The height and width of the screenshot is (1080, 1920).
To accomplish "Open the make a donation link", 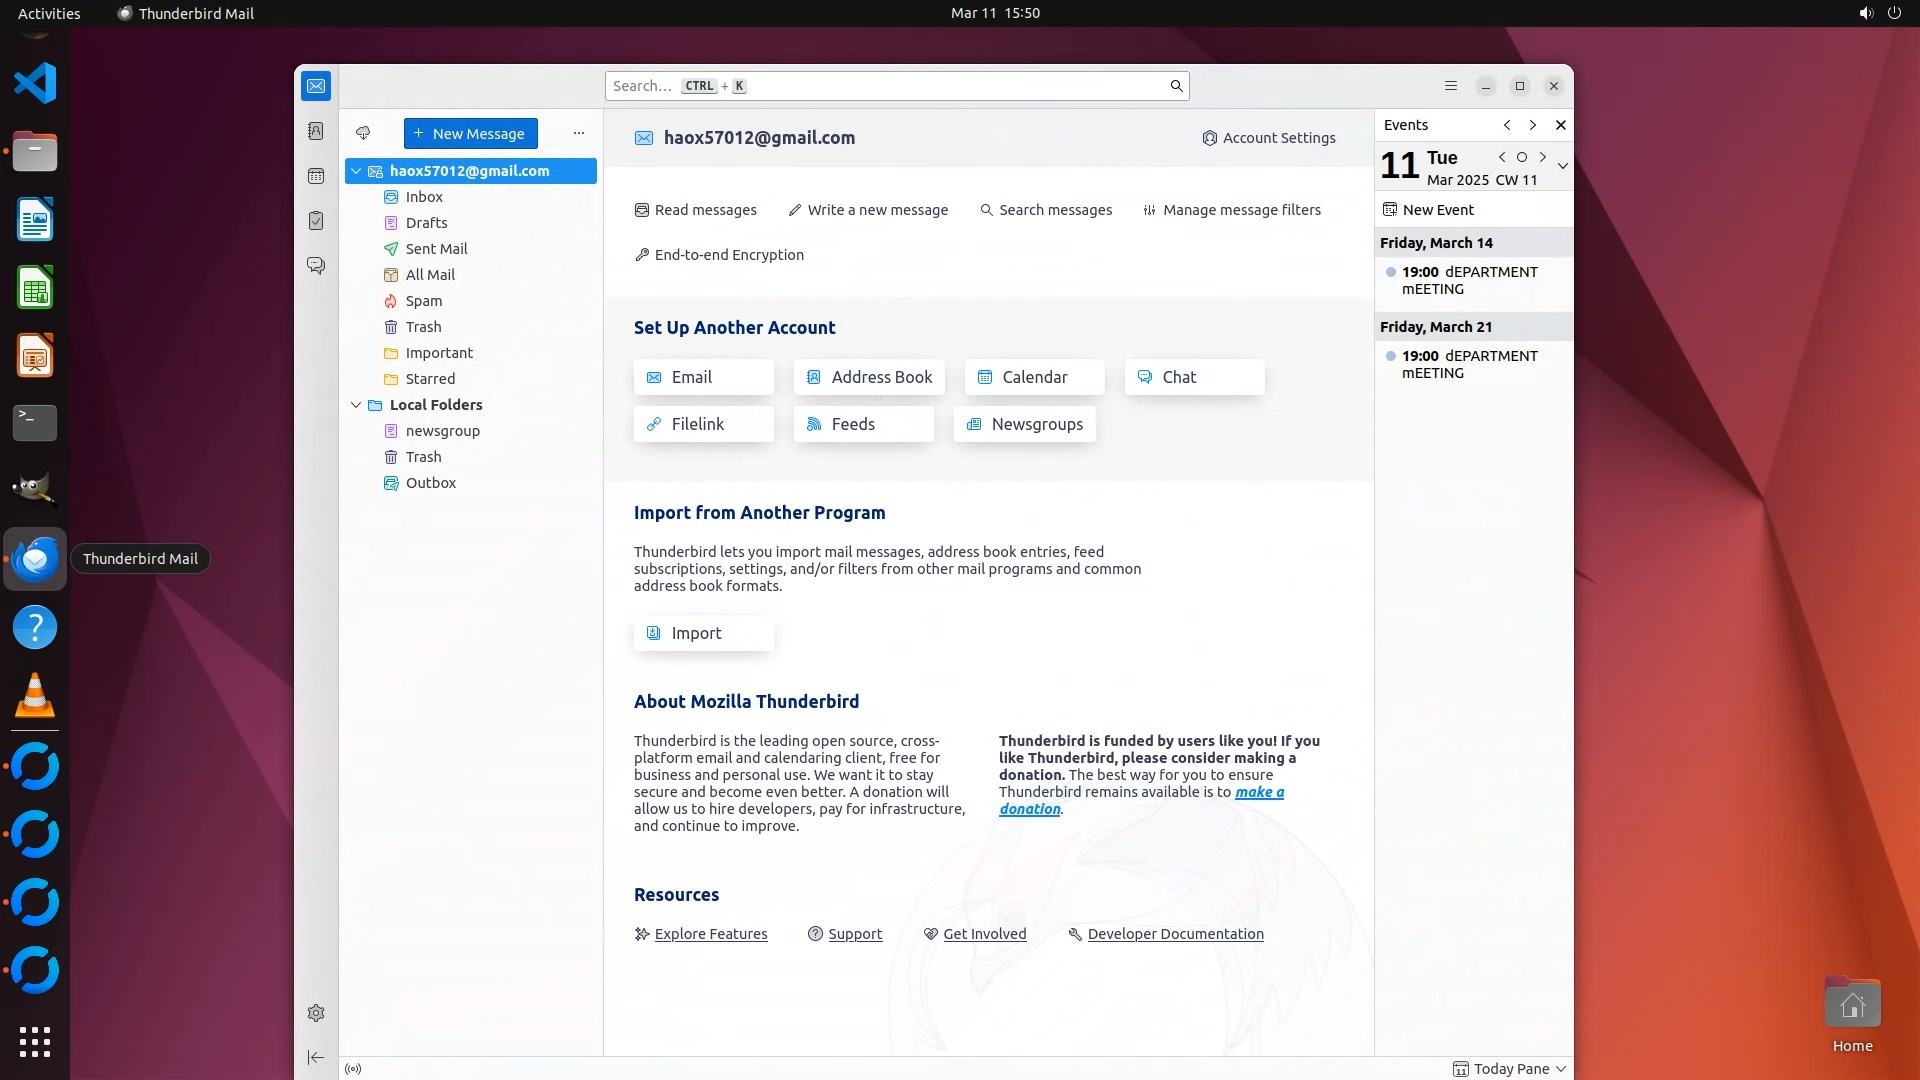I will click(1258, 792).
